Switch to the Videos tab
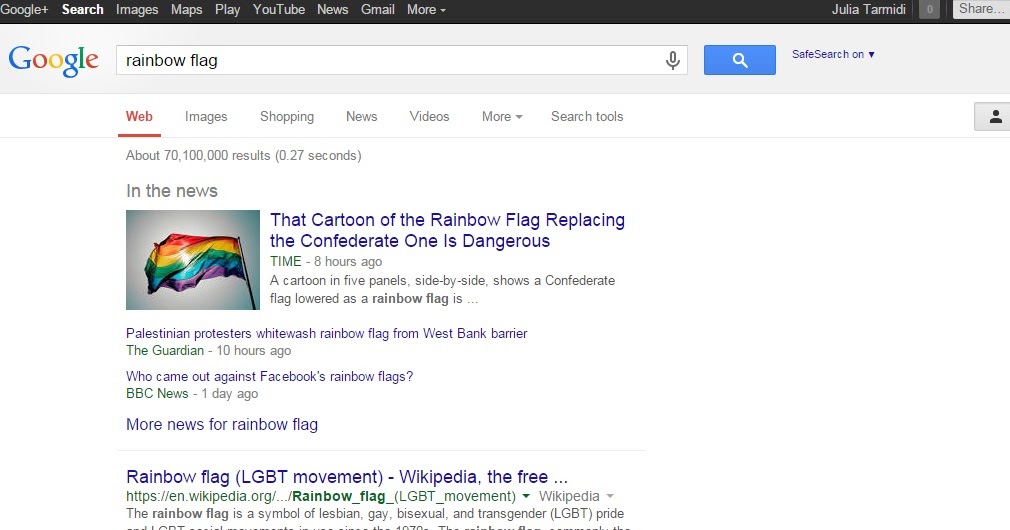Screen dimensions: 1010x530 click(x=429, y=117)
